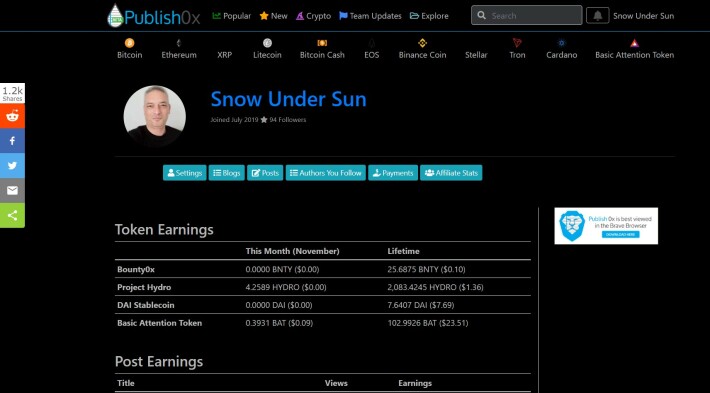
Task: Open the XRP category link
Action: coord(225,55)
